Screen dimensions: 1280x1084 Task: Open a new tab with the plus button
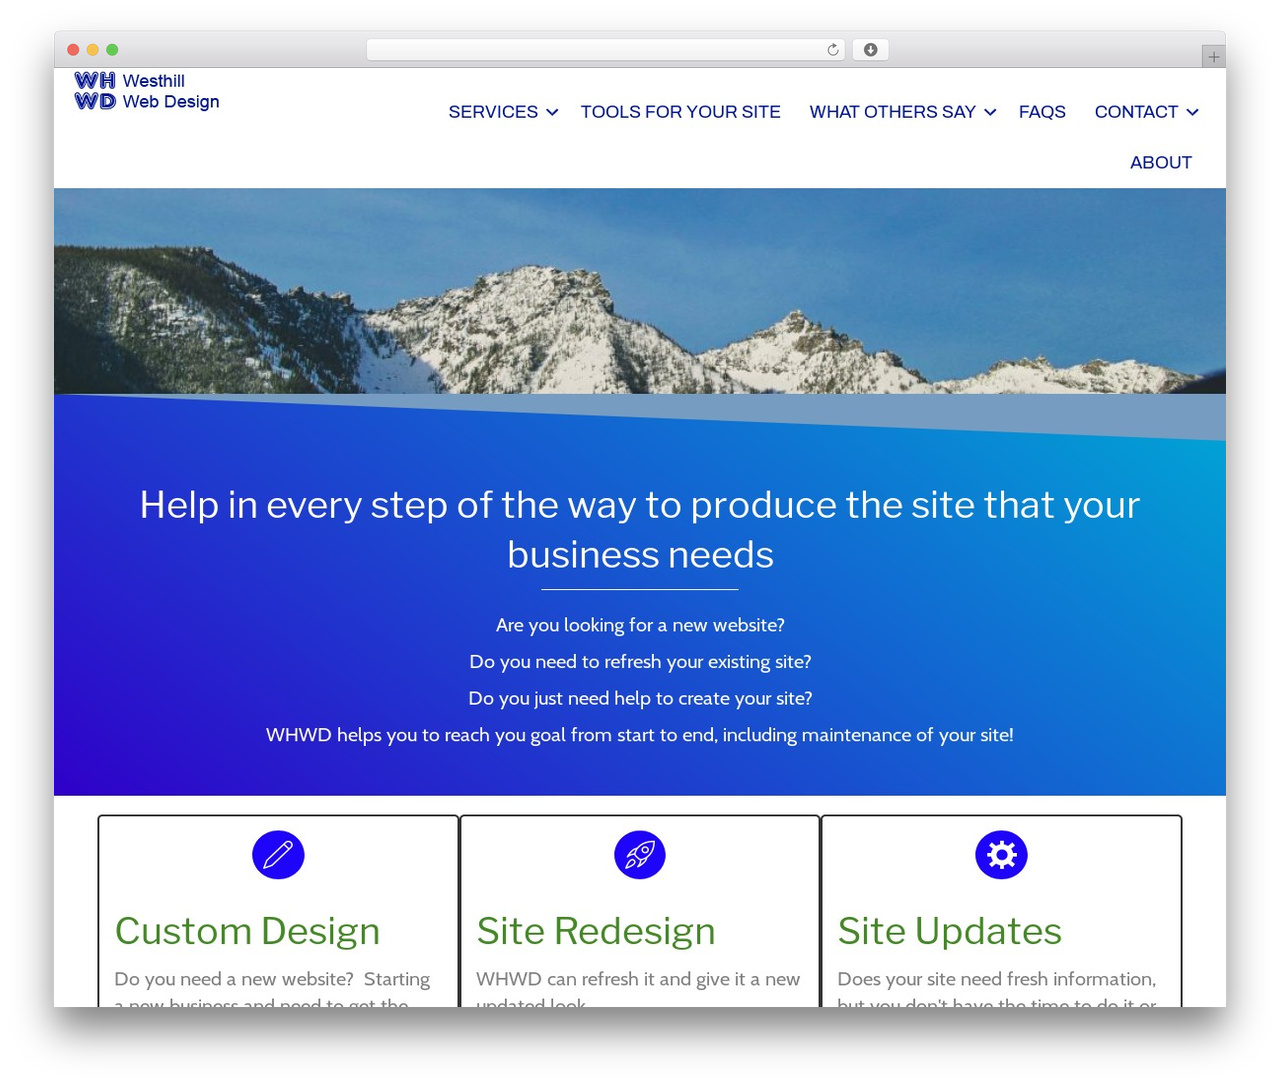[1213, 57]
